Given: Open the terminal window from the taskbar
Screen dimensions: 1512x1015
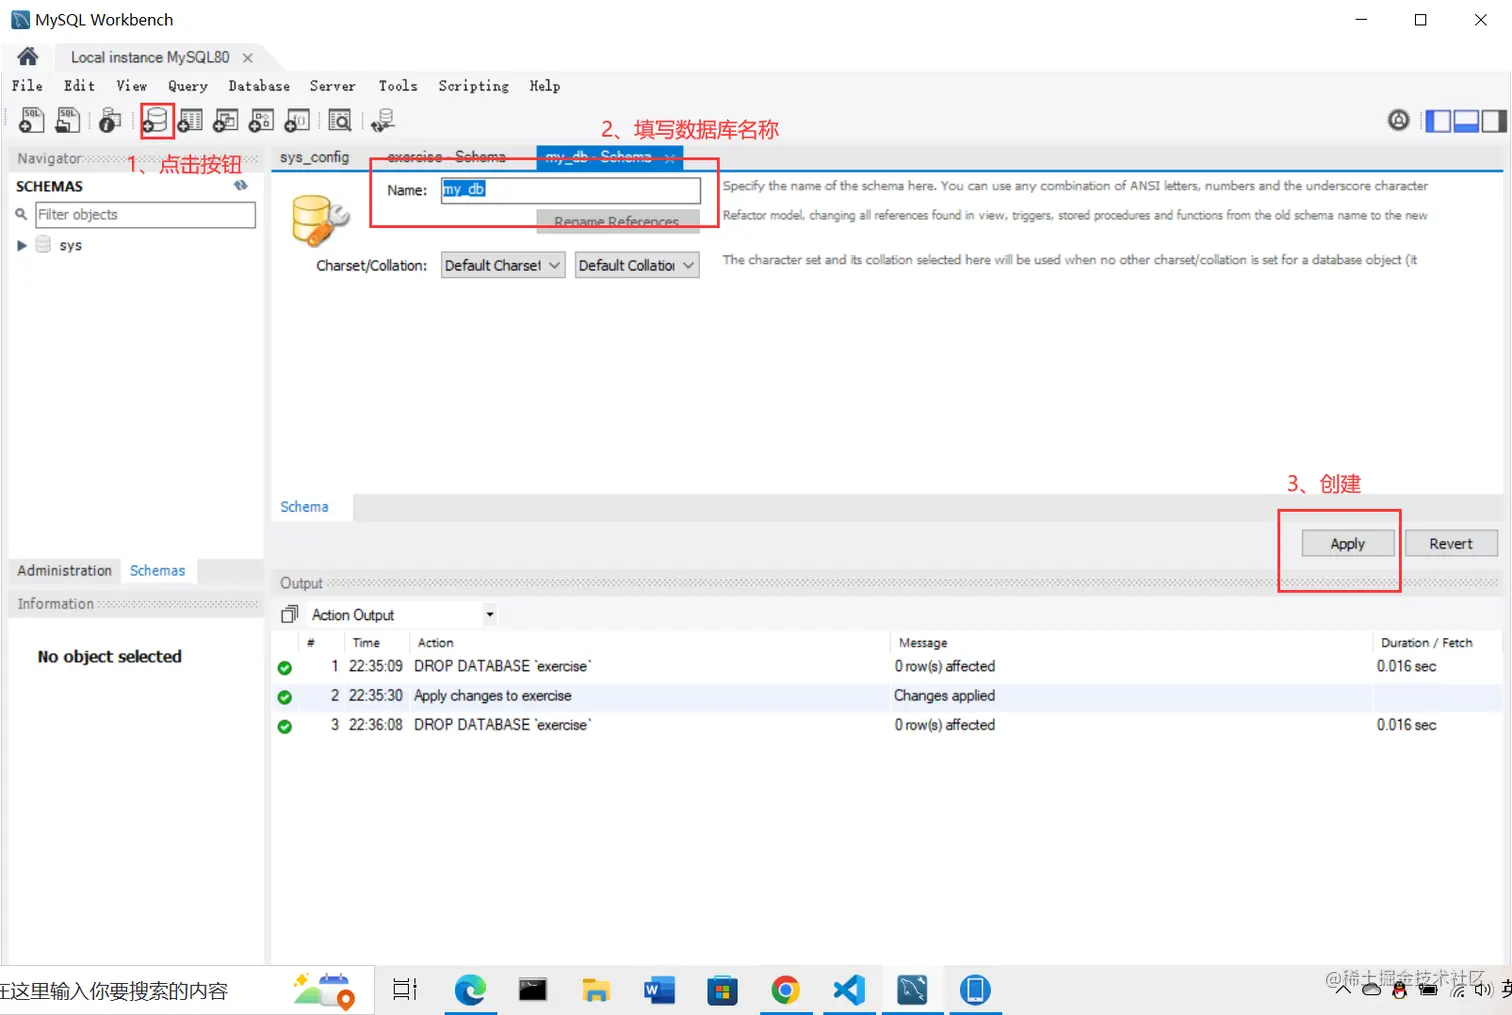Looking at the screenshot, I should (x=533, y=990).
